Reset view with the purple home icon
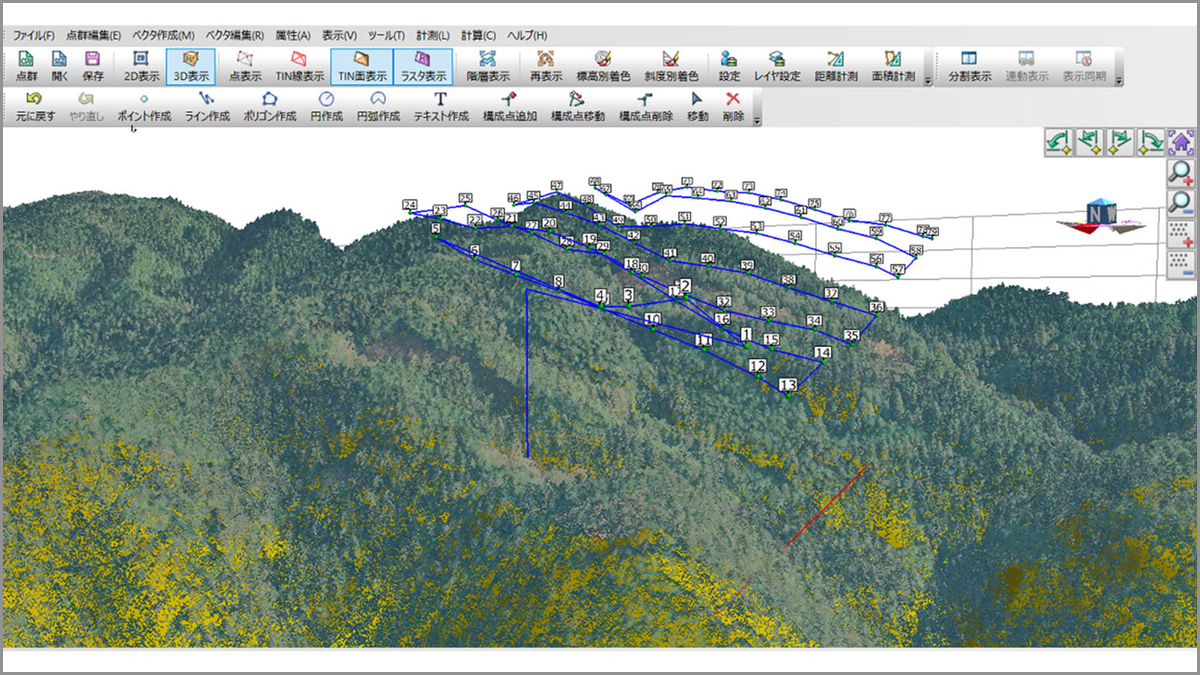The height and width of the screenshot is (675, 1200). (x=1181, y=141)
